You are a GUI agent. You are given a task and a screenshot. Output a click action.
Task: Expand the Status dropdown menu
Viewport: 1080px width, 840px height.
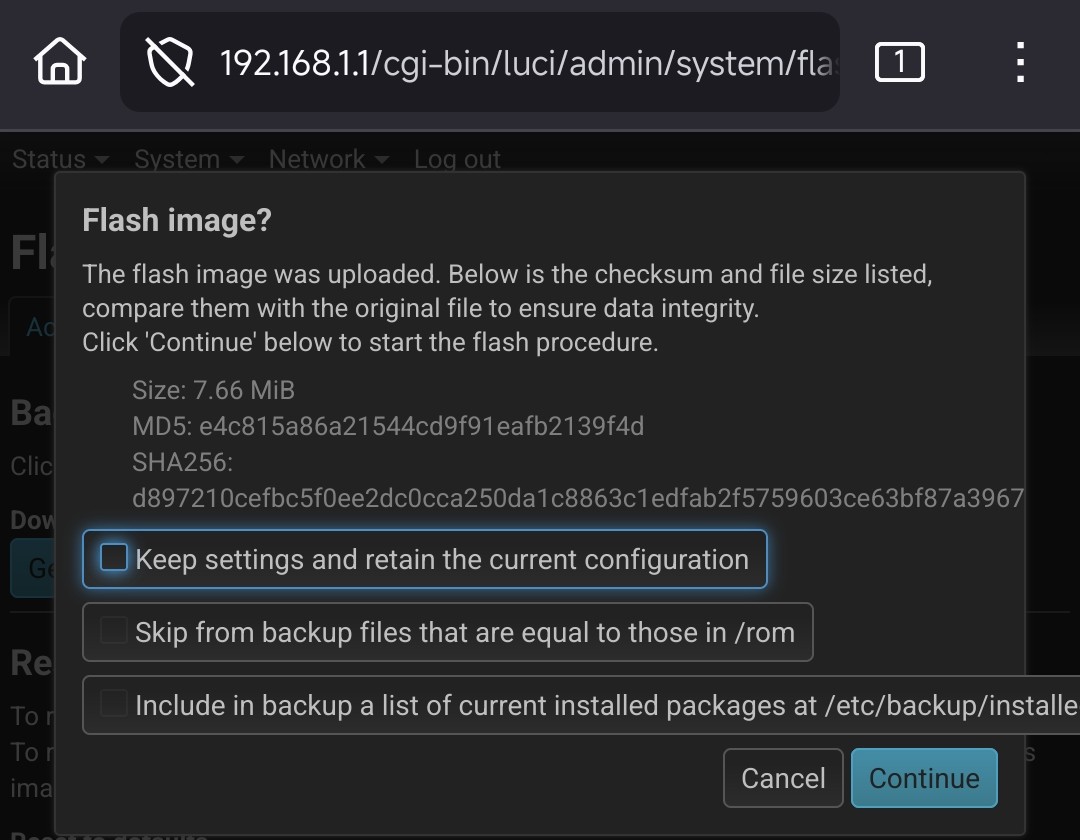click(60, 159)
